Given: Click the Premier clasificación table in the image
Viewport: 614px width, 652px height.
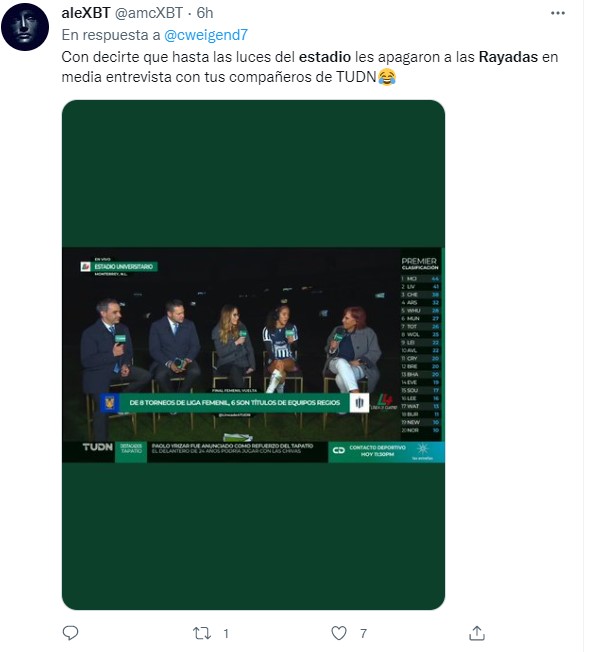Looking at the screenshot, I should pos(420,345).
